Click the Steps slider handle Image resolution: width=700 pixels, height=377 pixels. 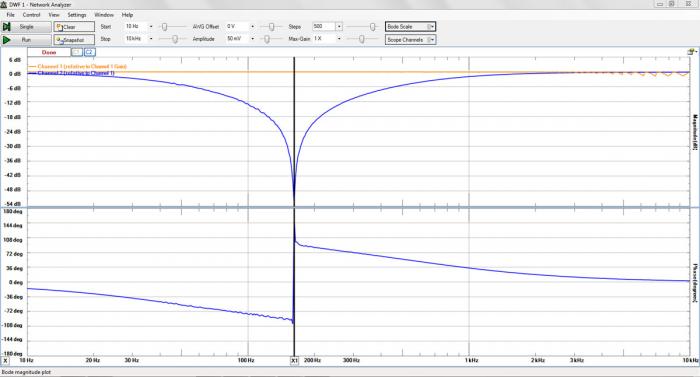(x=373, y=27)
